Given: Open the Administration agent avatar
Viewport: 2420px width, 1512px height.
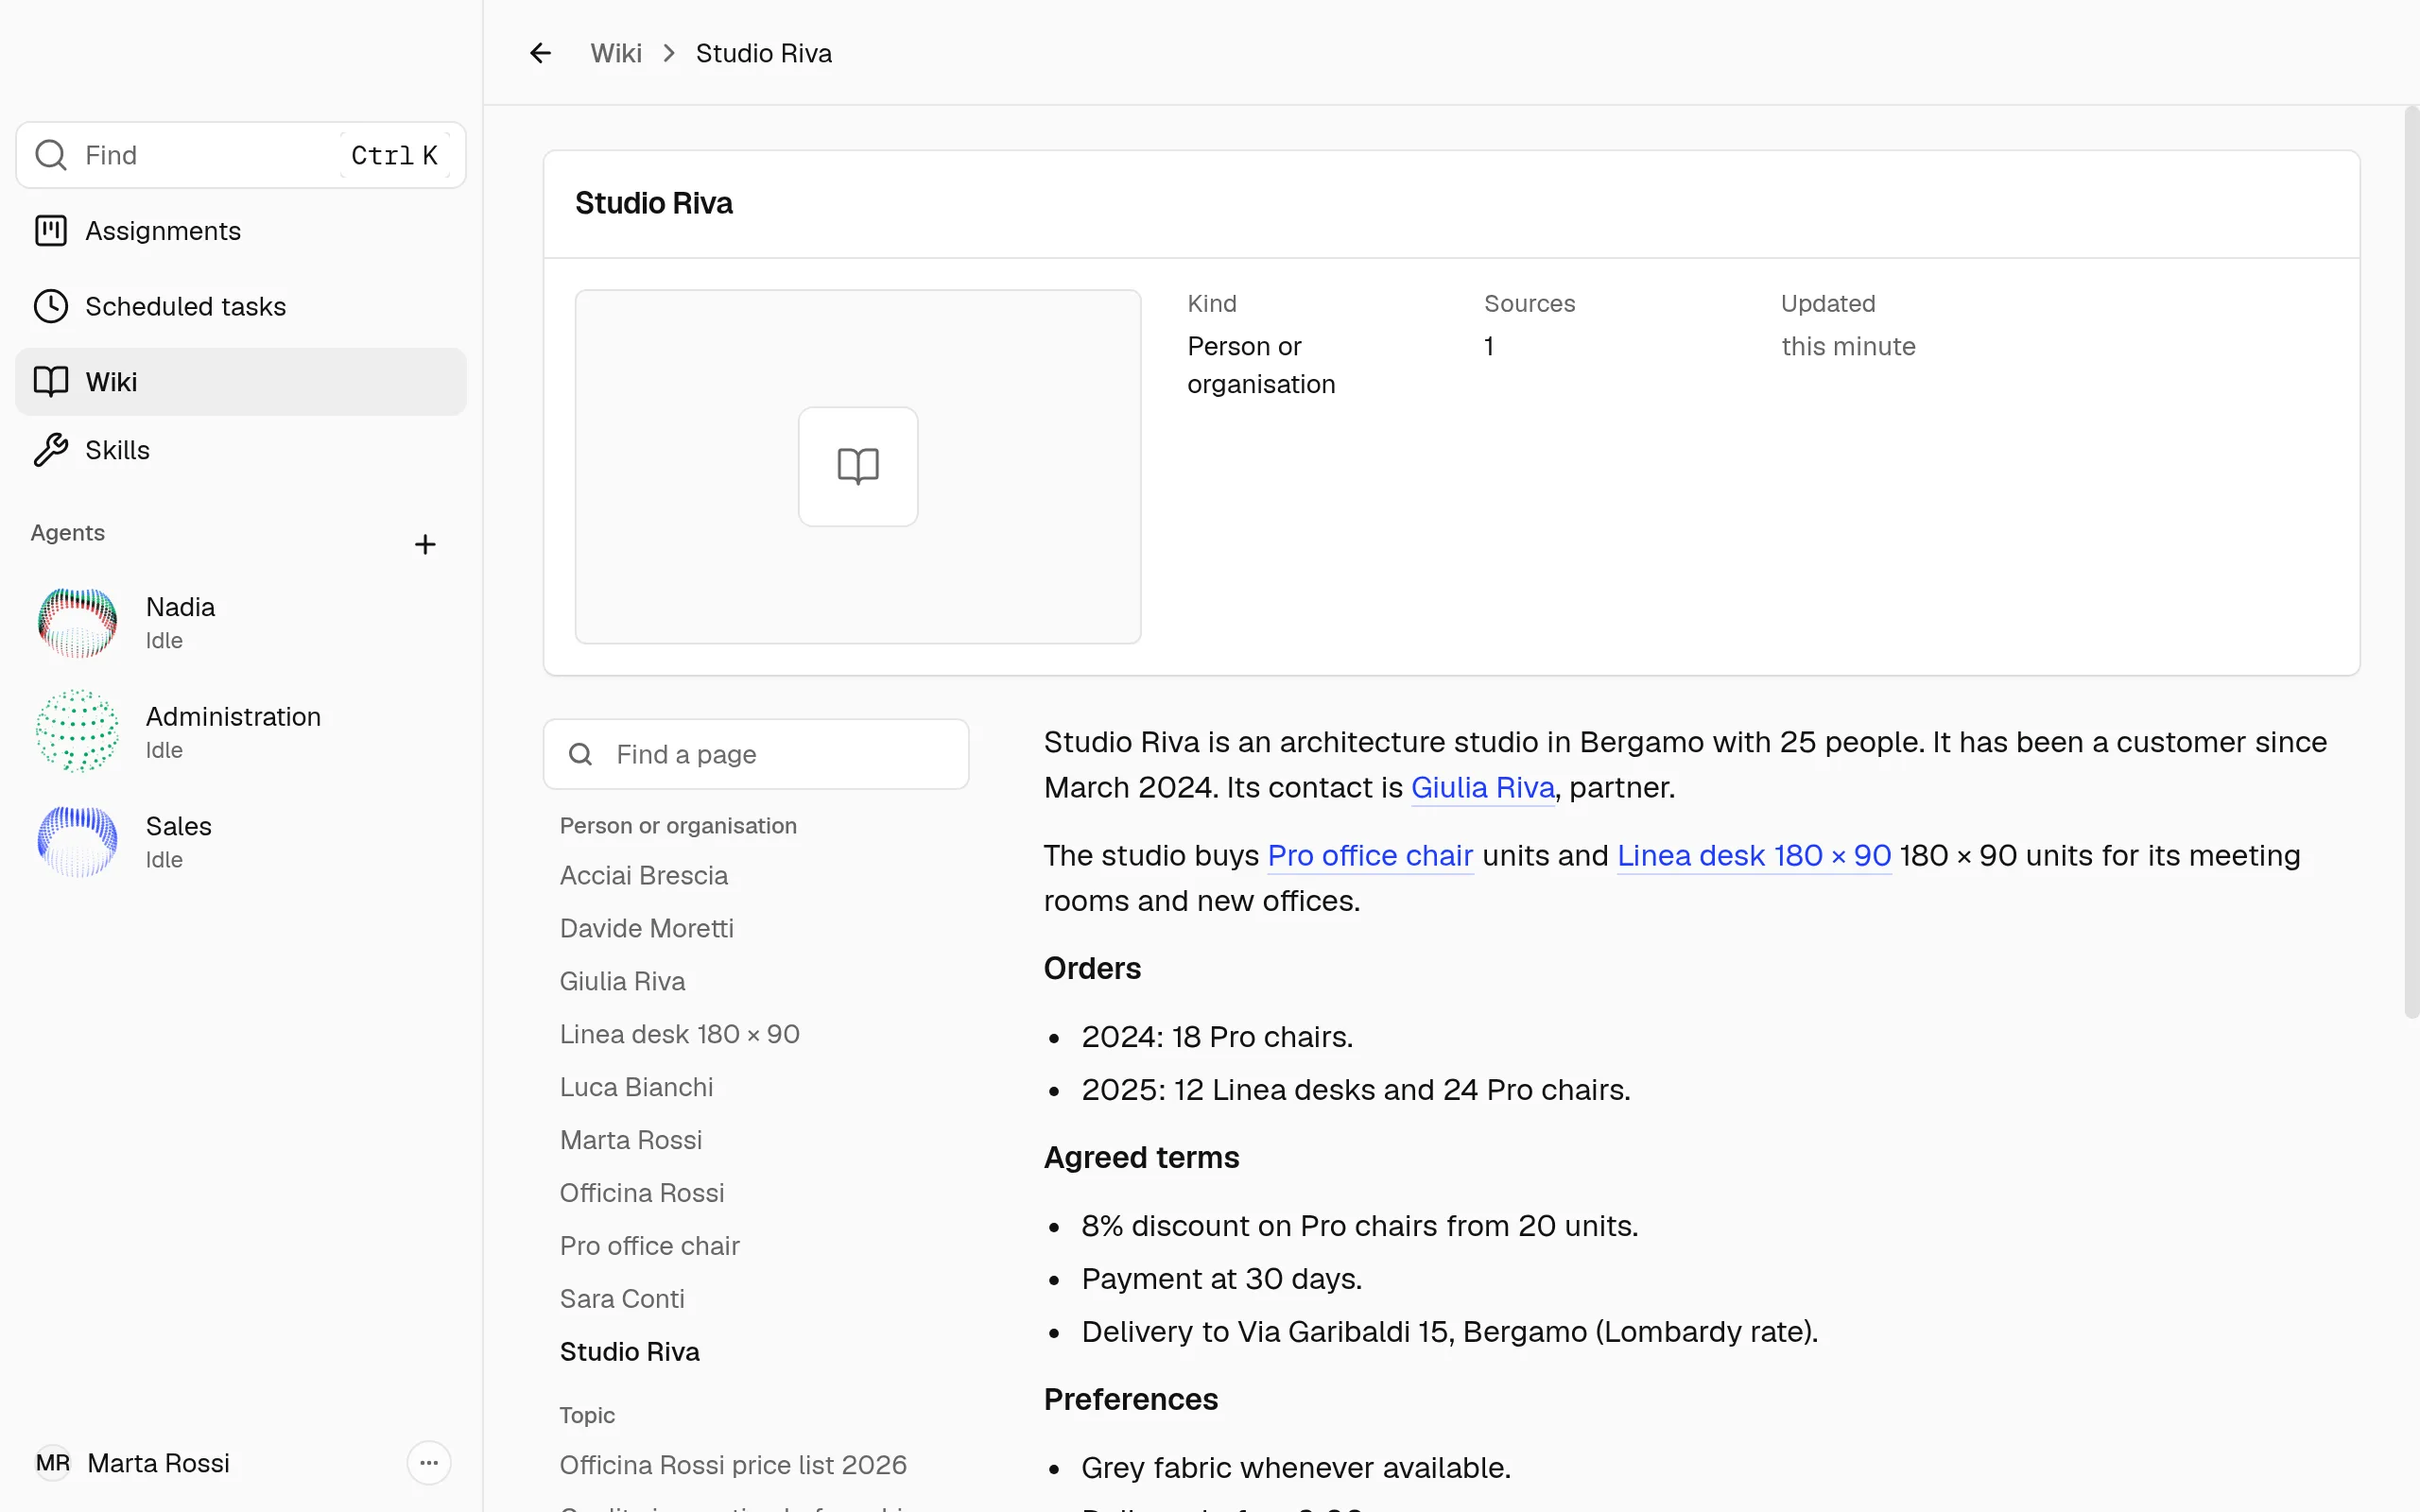Looking at the screenshot, I should coord(77,732).
